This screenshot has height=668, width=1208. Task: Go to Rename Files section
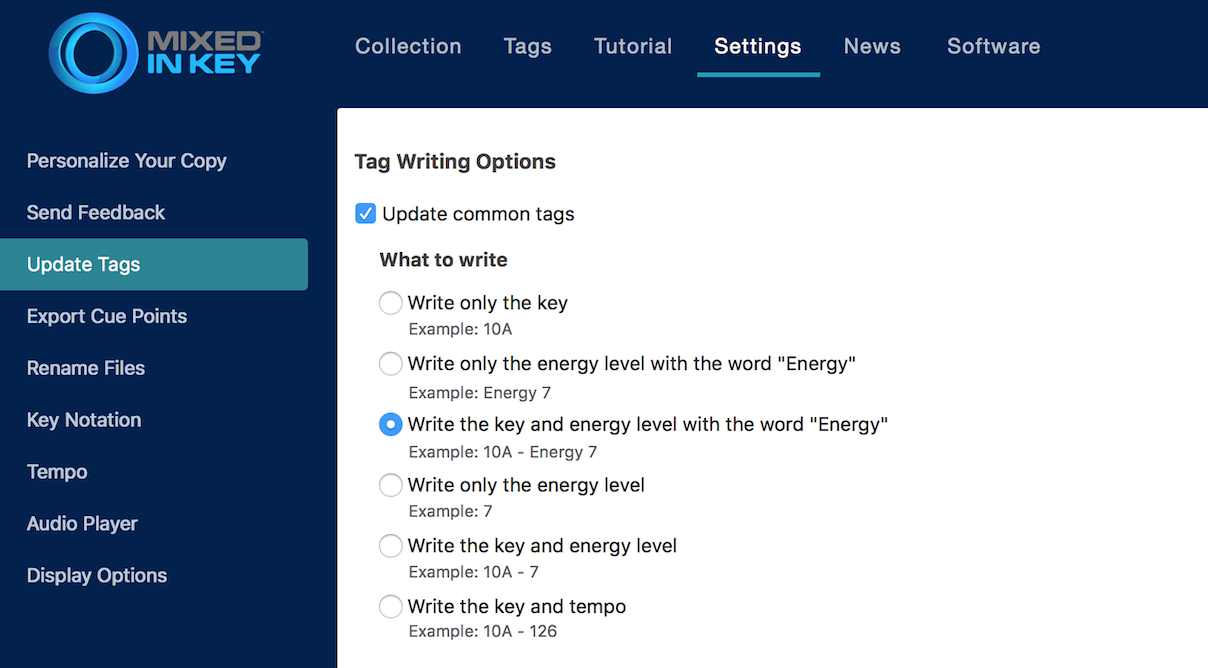pos(86,368)
